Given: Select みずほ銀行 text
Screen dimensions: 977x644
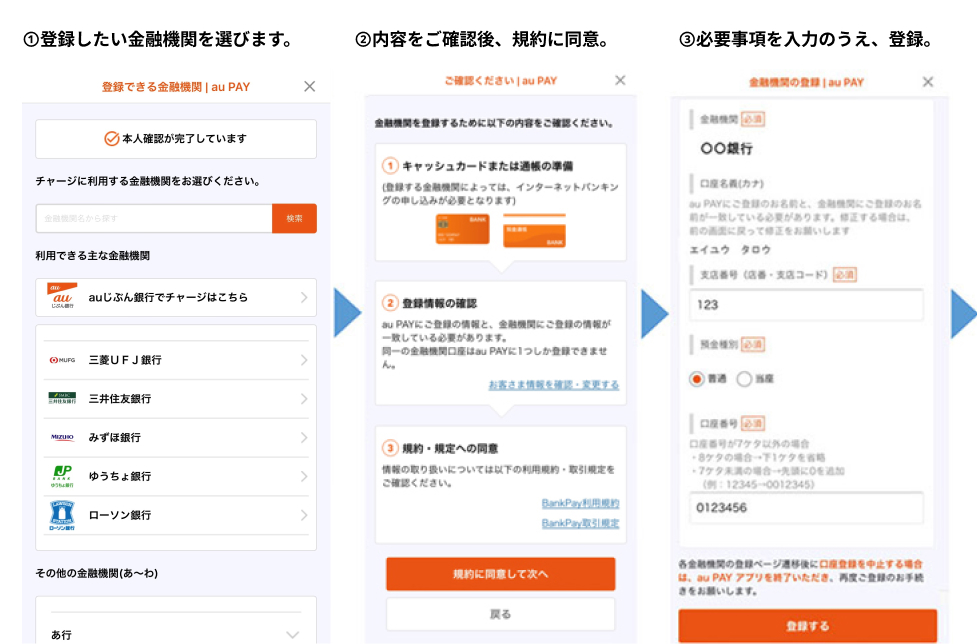Looking at the screenshot, I should (115, 438).
